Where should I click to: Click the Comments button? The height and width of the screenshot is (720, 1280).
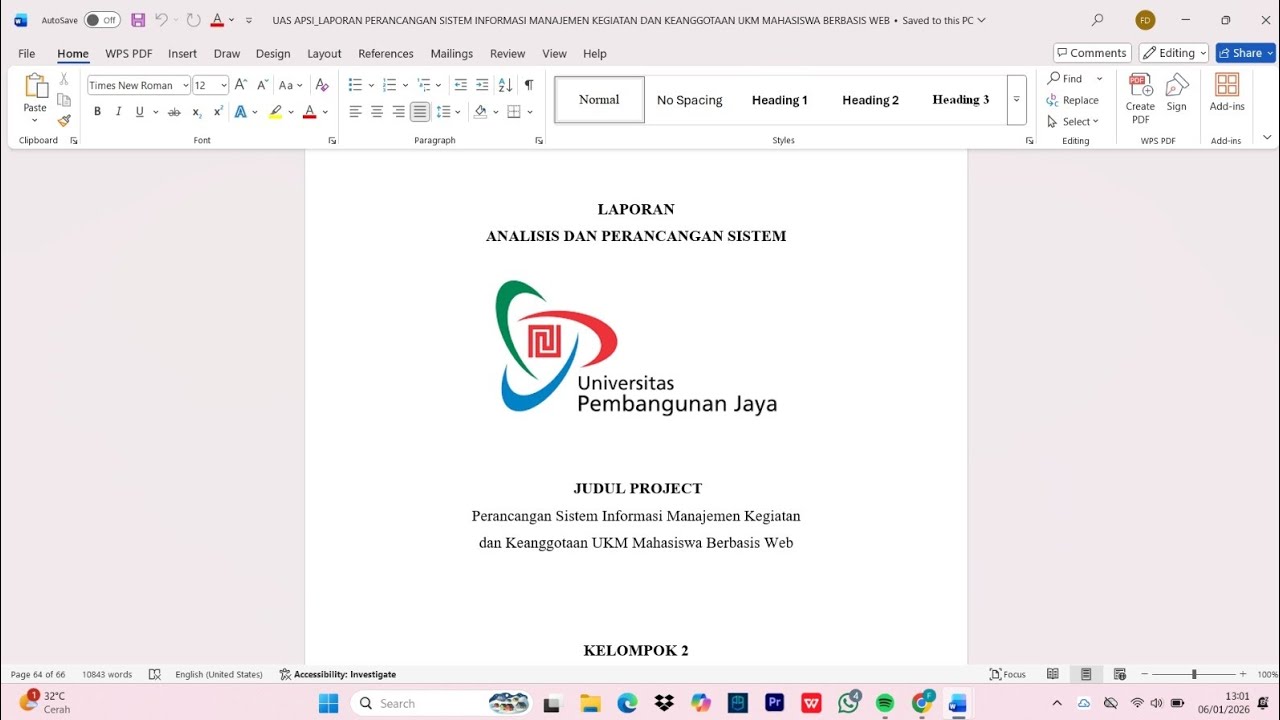coord(1092,53)
